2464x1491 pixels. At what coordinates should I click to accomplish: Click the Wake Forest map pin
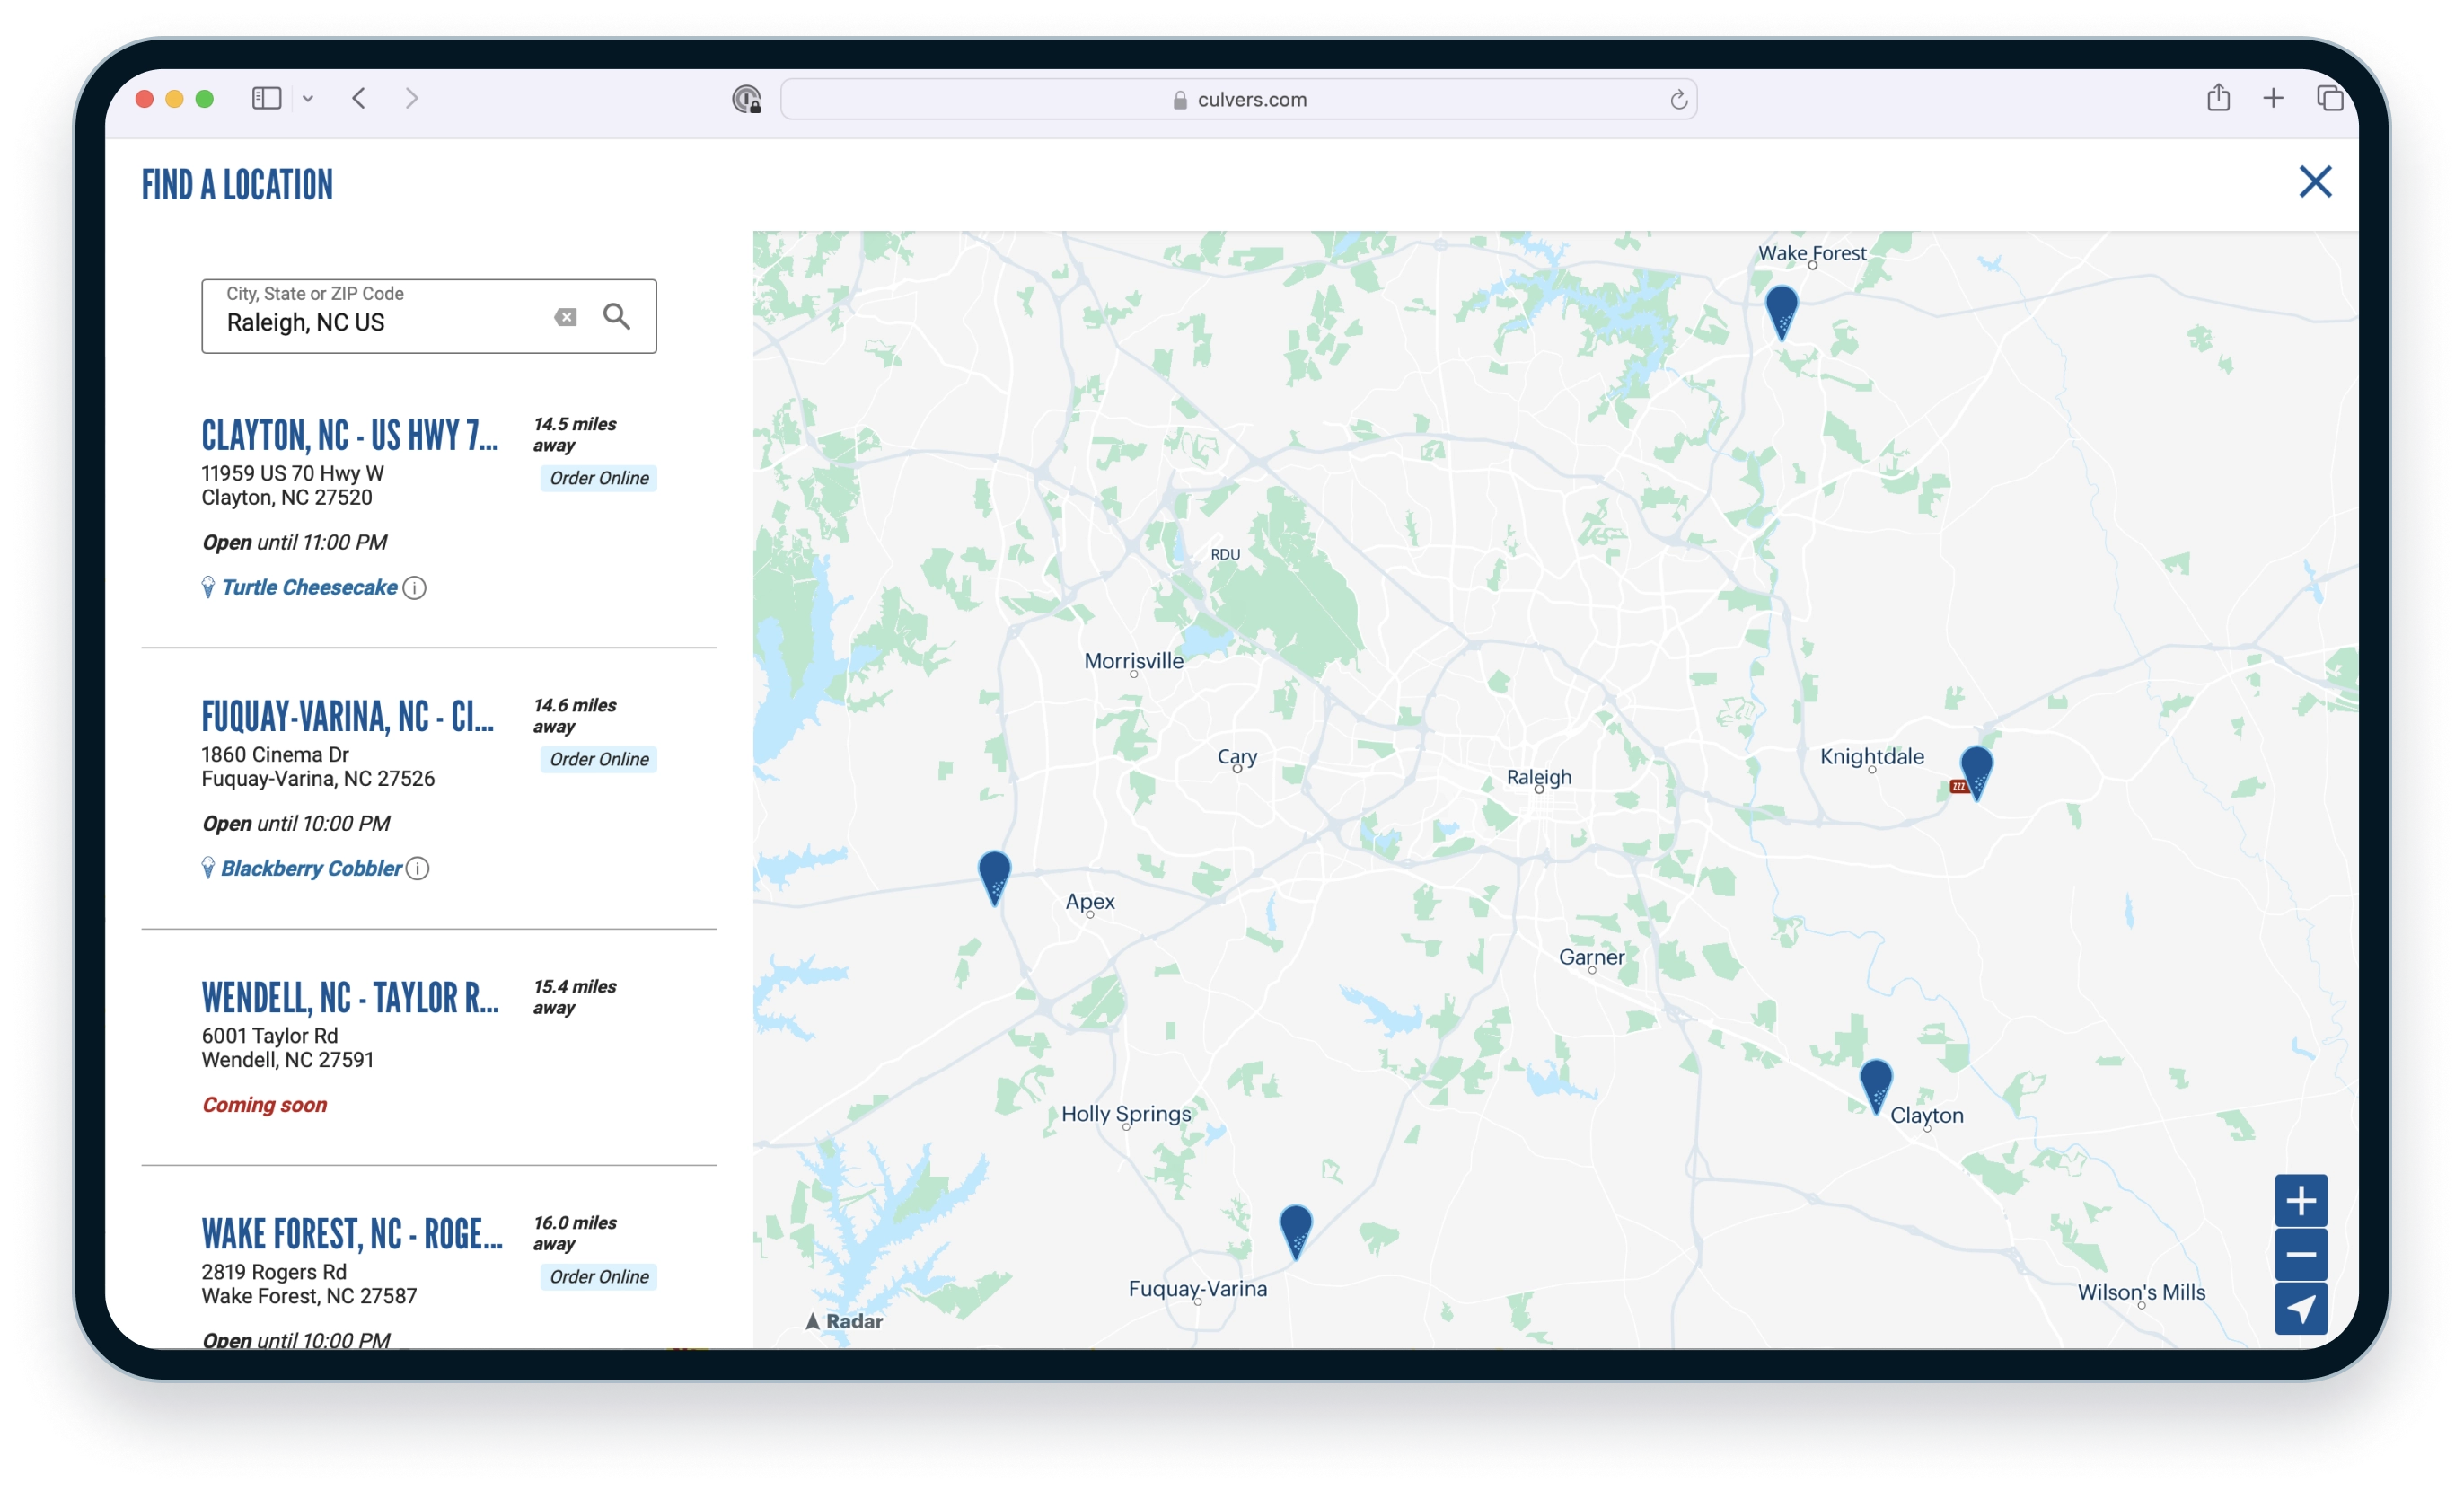pyautogui.click(x=1781, y=310)
